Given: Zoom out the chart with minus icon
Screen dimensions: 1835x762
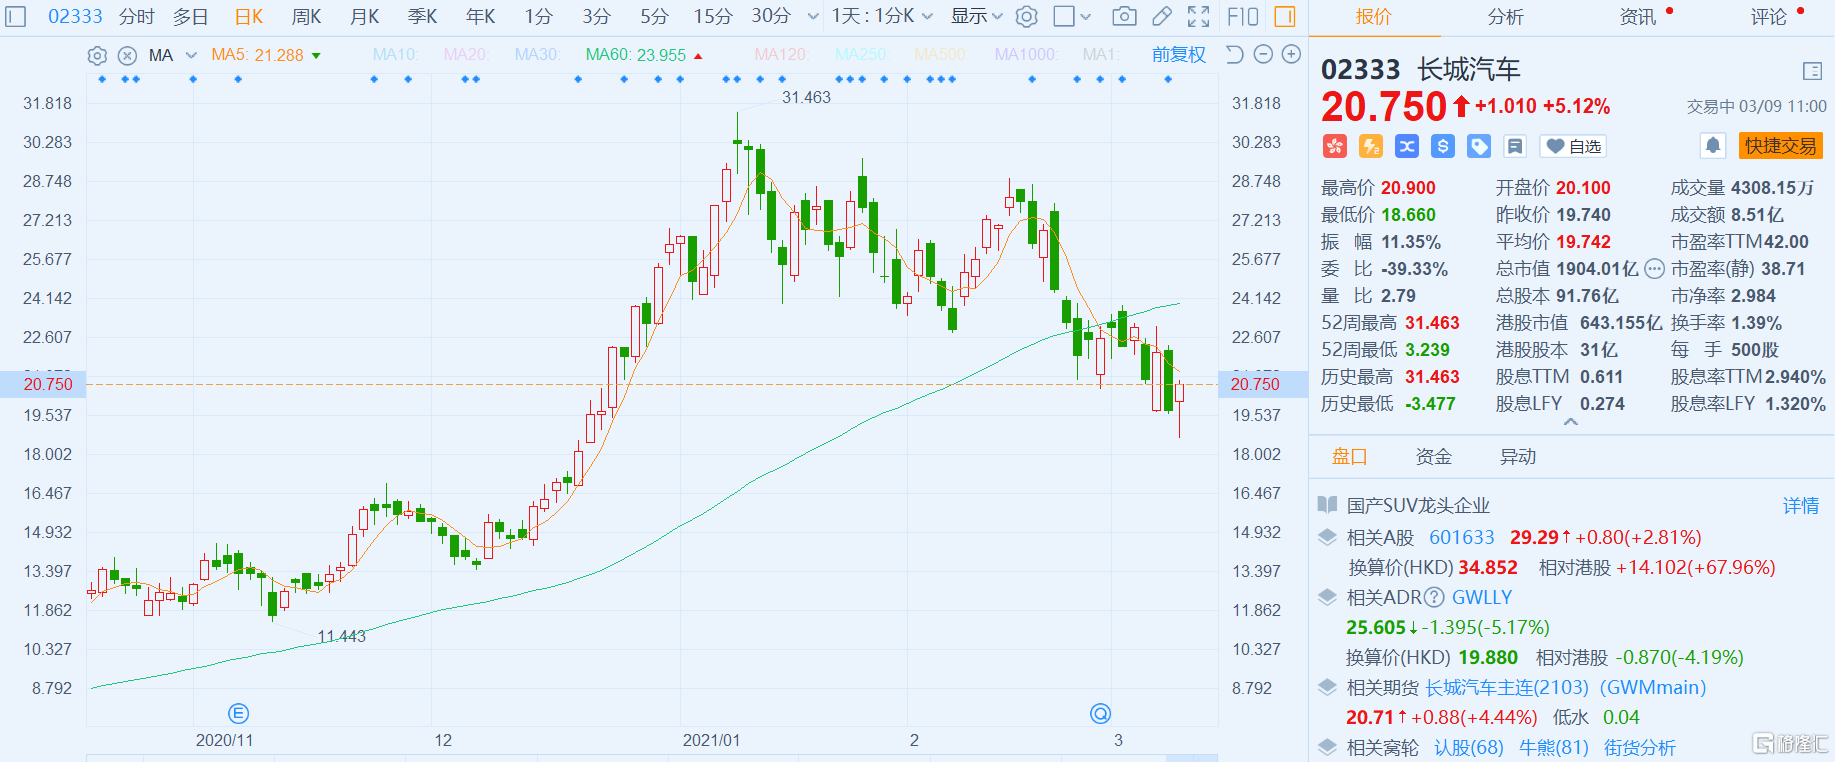Looking at the screenshot, I should click(1263, 55).
